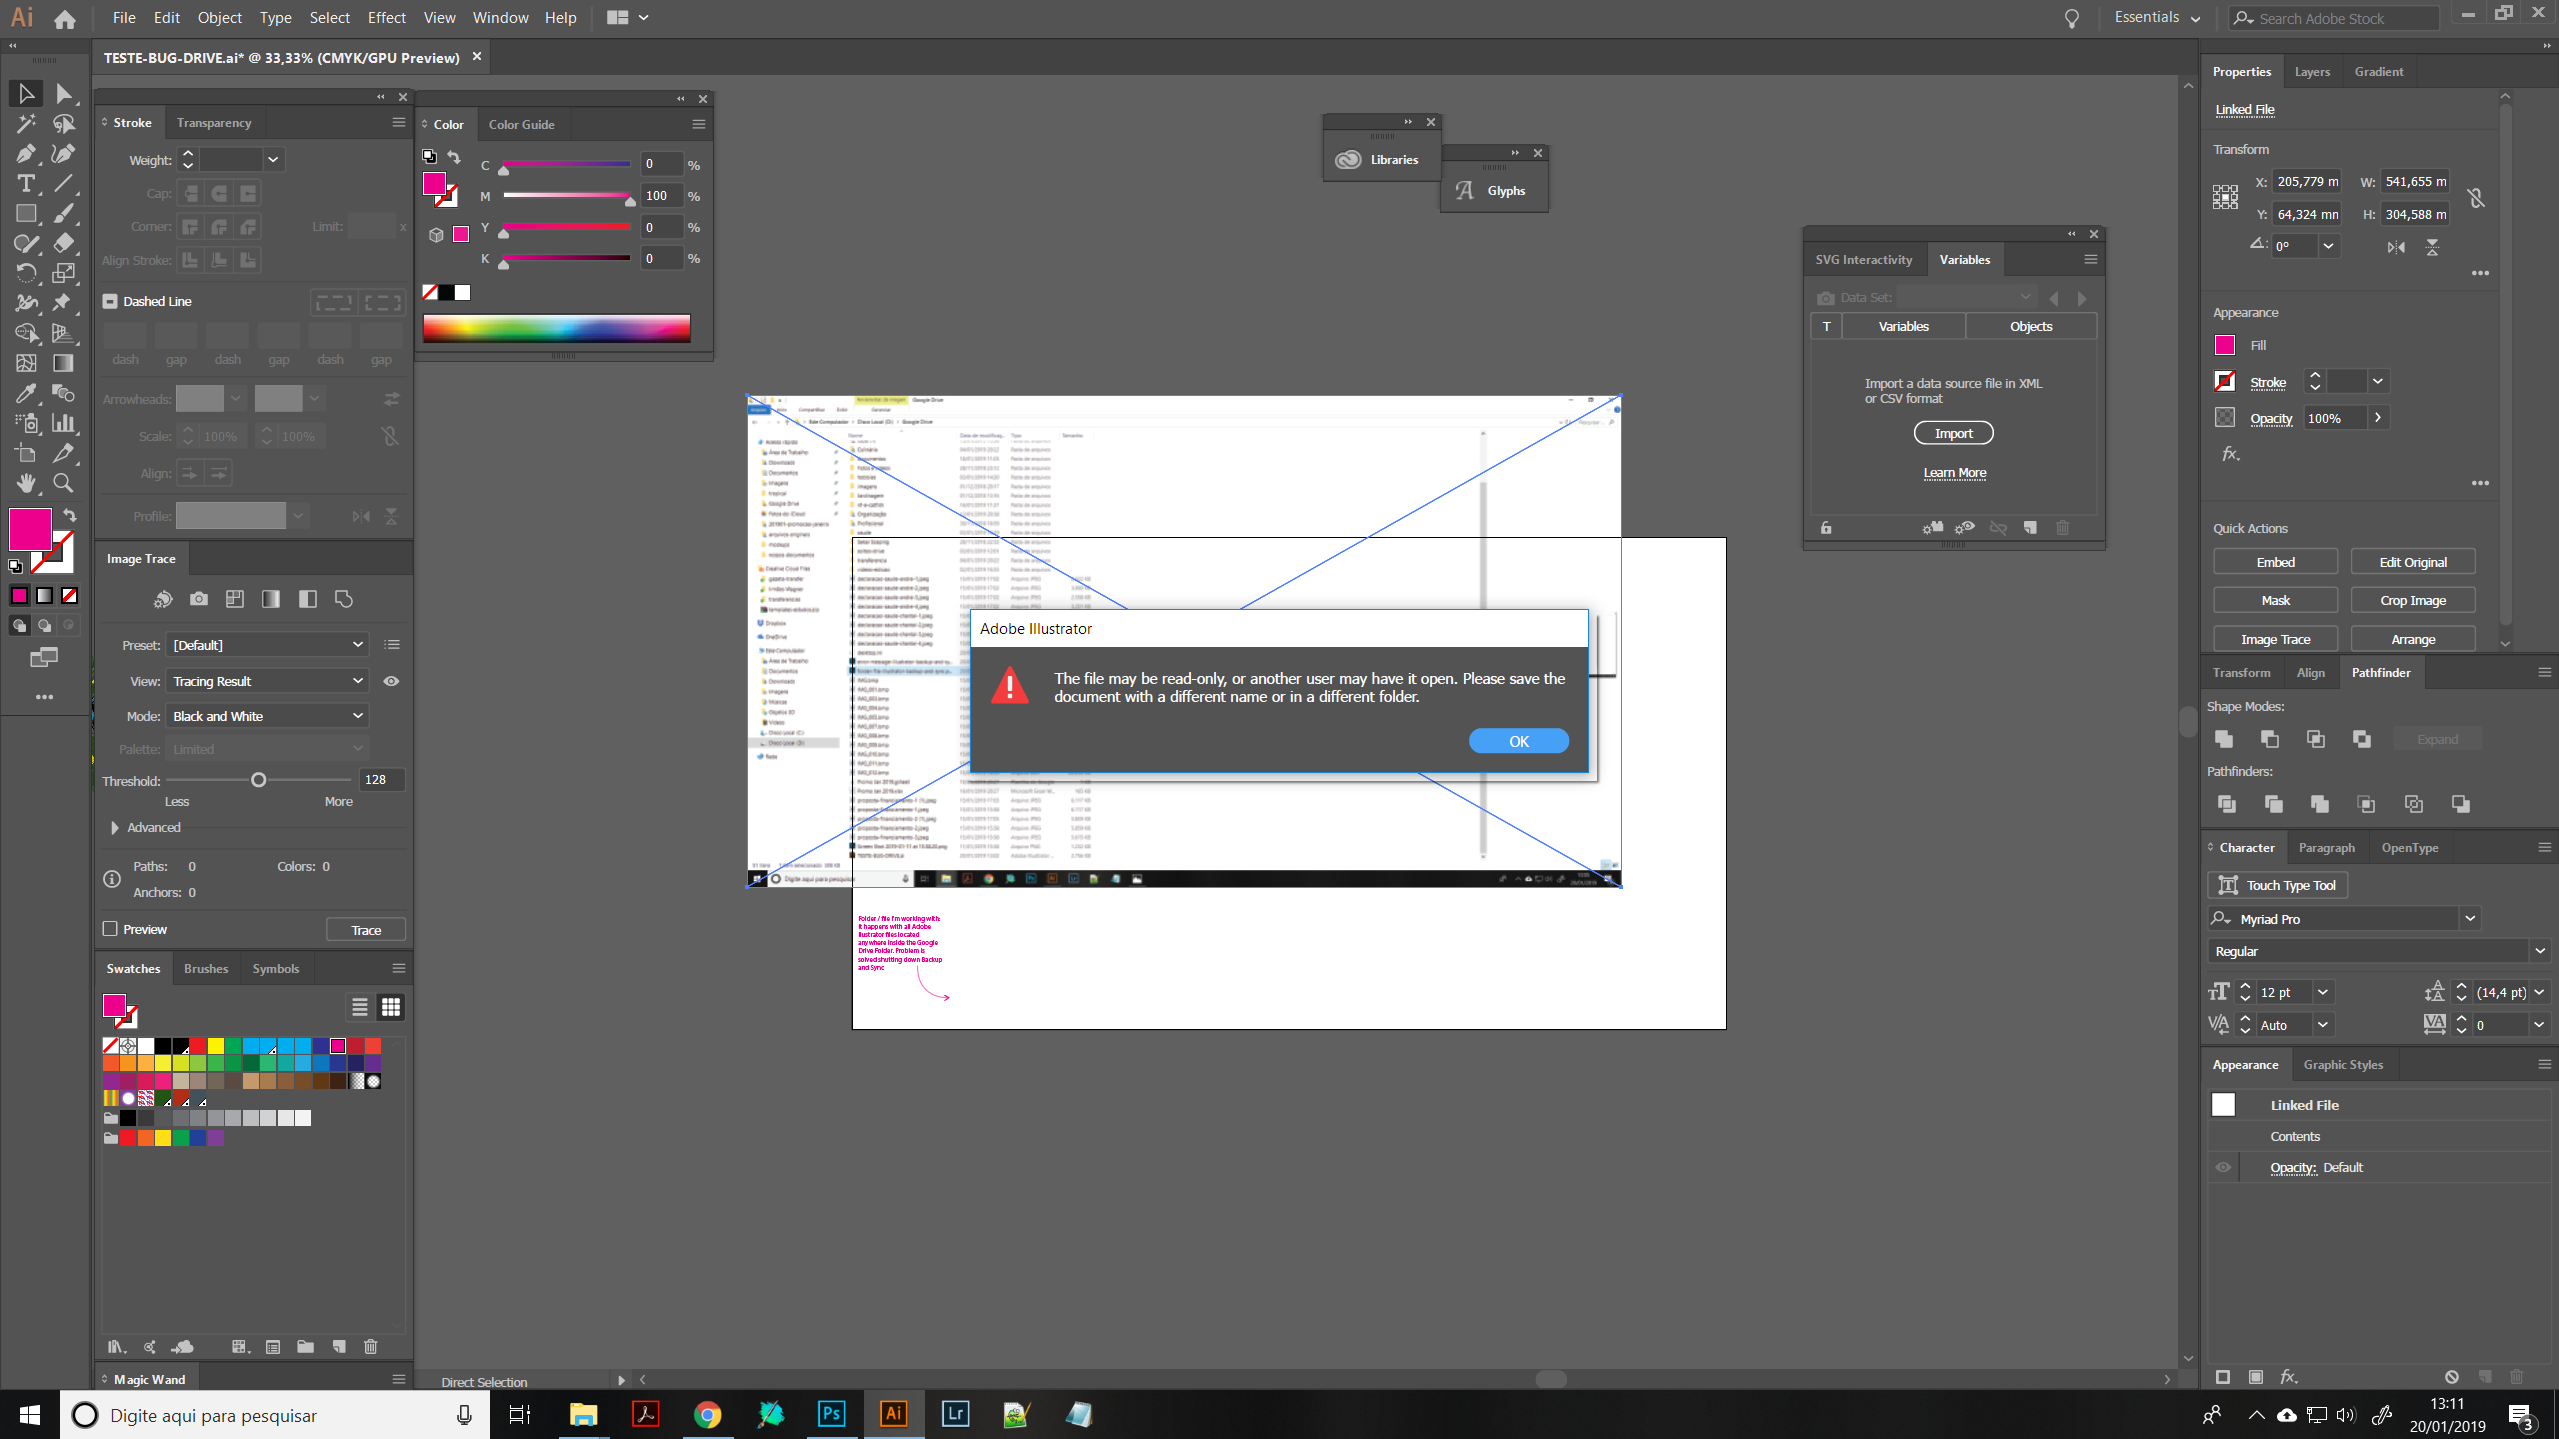This screenshot has height=1439, width=2559.
Task: Click the Embed button in Properties
Action: click(x=2274, y=562)
